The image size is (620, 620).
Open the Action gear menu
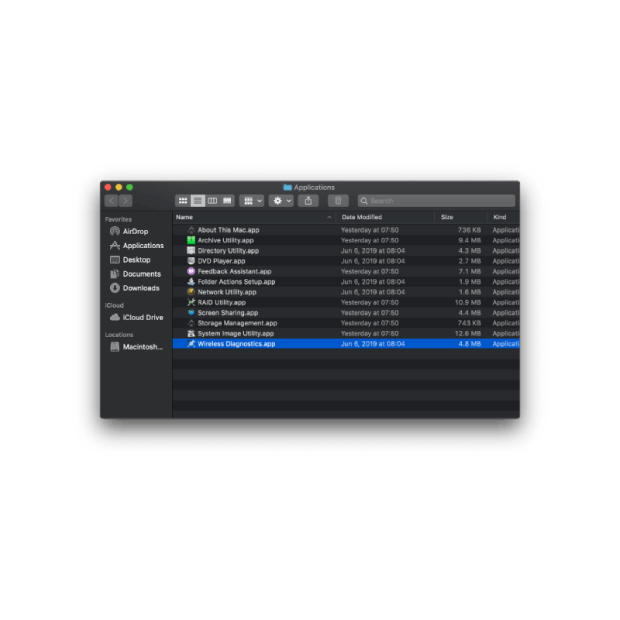point(281,201)
